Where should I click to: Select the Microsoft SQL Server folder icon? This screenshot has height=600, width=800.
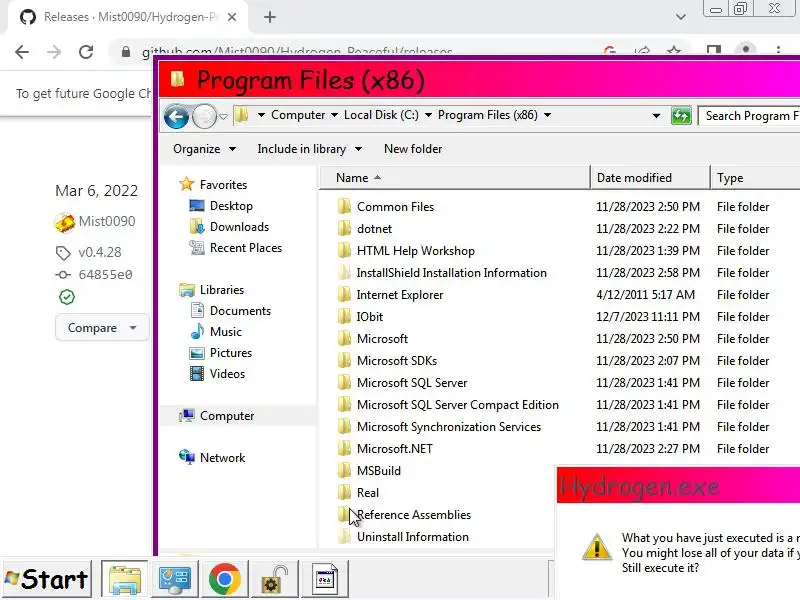tap(344, 382)
